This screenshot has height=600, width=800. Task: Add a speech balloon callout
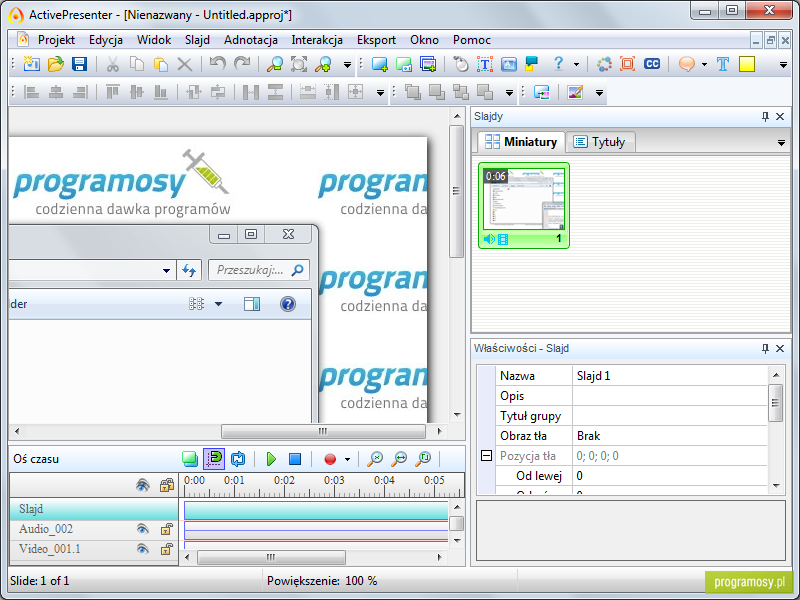pos(687,64)
